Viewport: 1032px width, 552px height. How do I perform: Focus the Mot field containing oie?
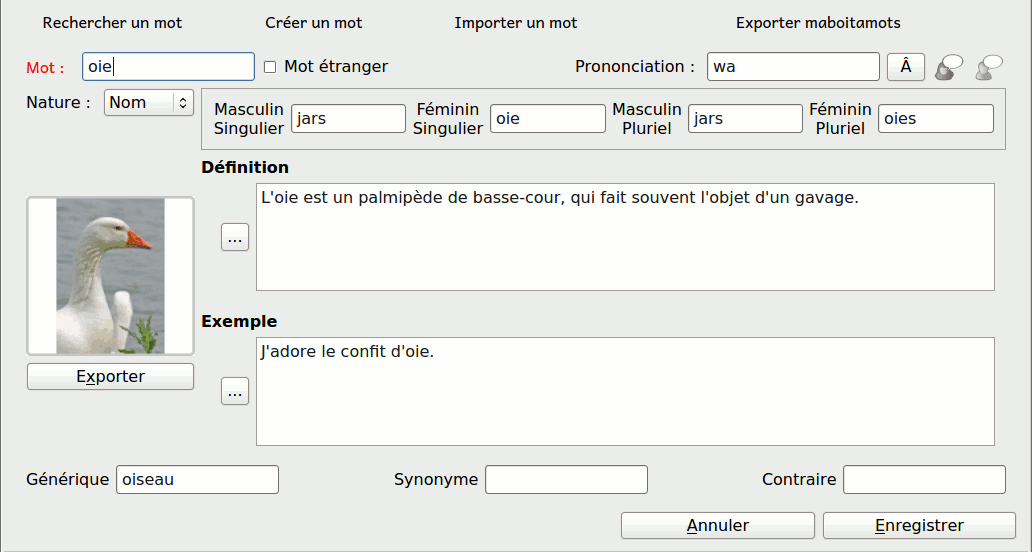click(x=168, y=67)
